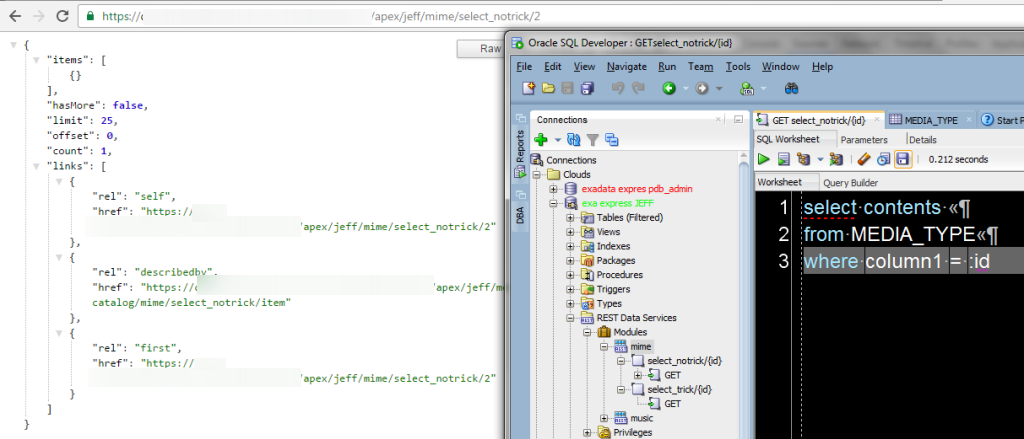
Task: Select the Triggers tree node
Action: coord(613,289)
